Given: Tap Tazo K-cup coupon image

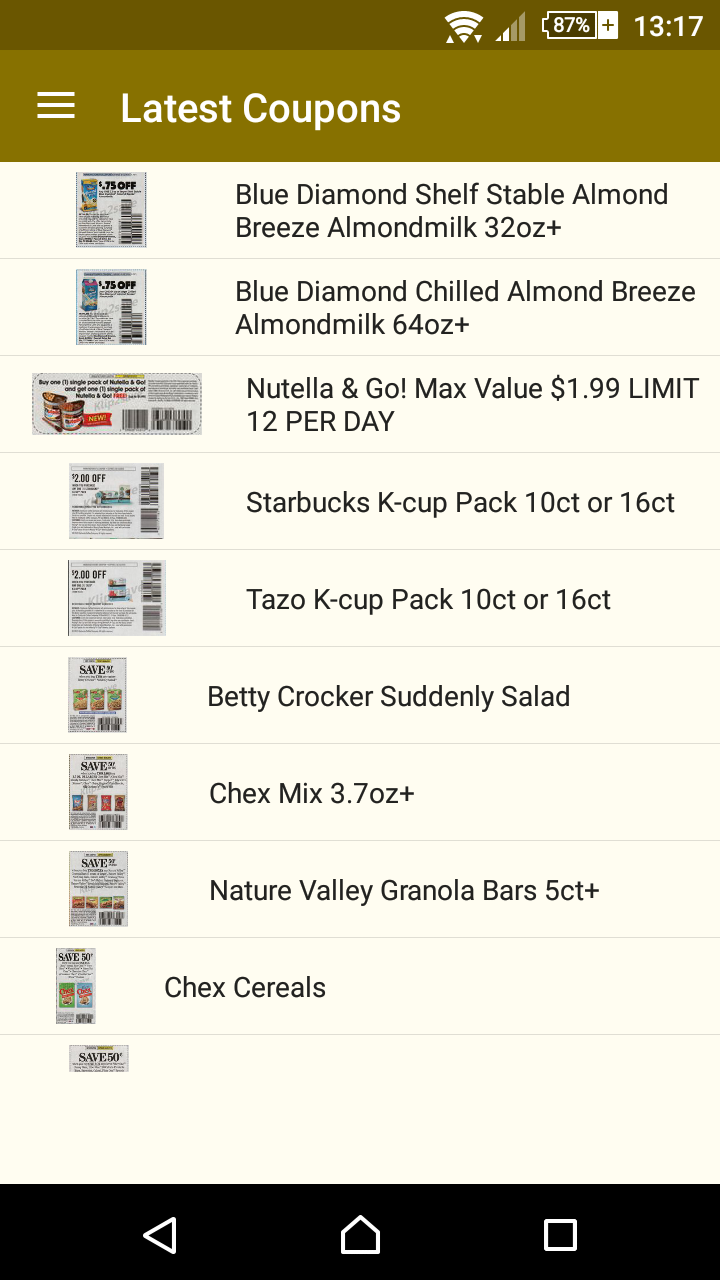Looking at the screenshot, I should click(x=117, y=598).
